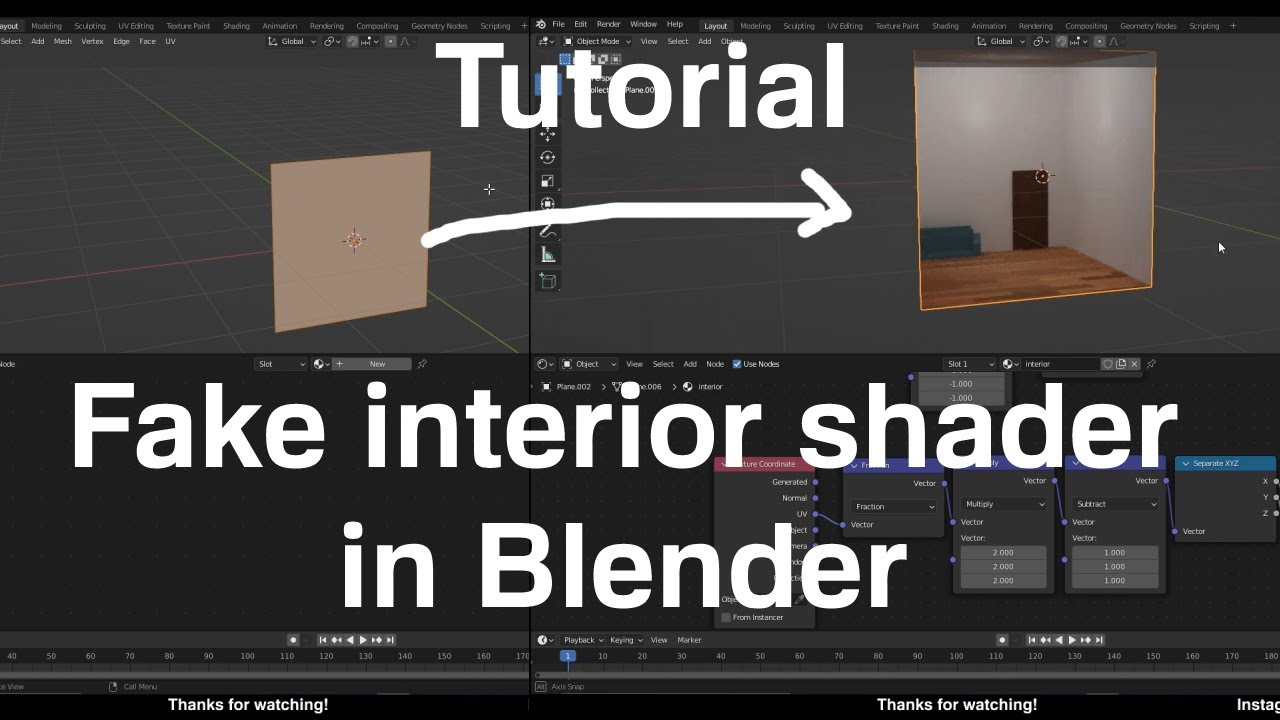Open the Mesh menu in left window
The width and height of the screenshot is (1280, 720).
point(62,41)
